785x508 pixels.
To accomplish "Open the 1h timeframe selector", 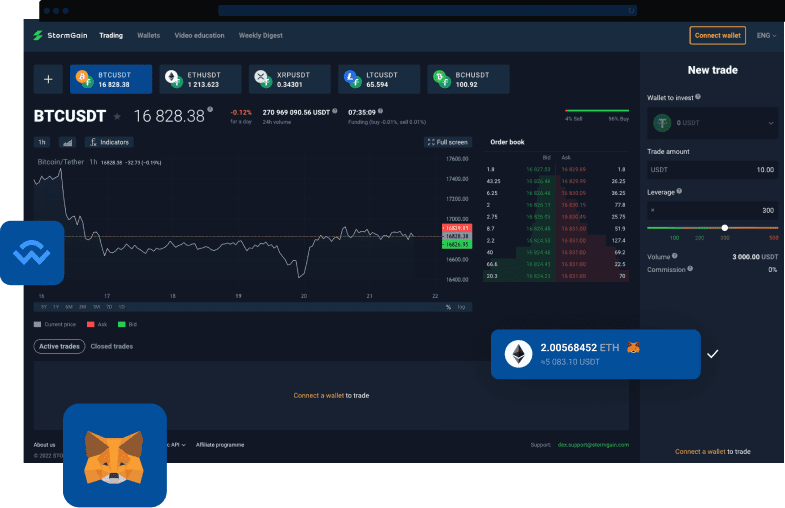I will [x=42, y=142].
